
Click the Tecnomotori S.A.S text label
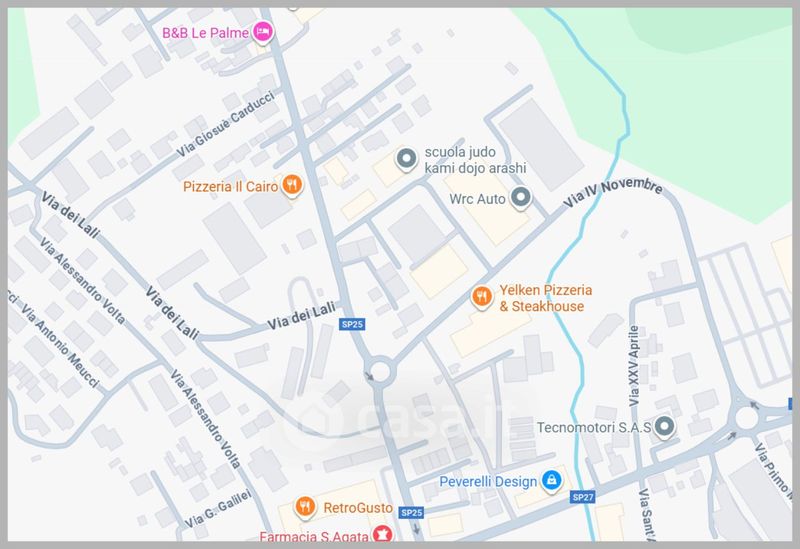594,427
